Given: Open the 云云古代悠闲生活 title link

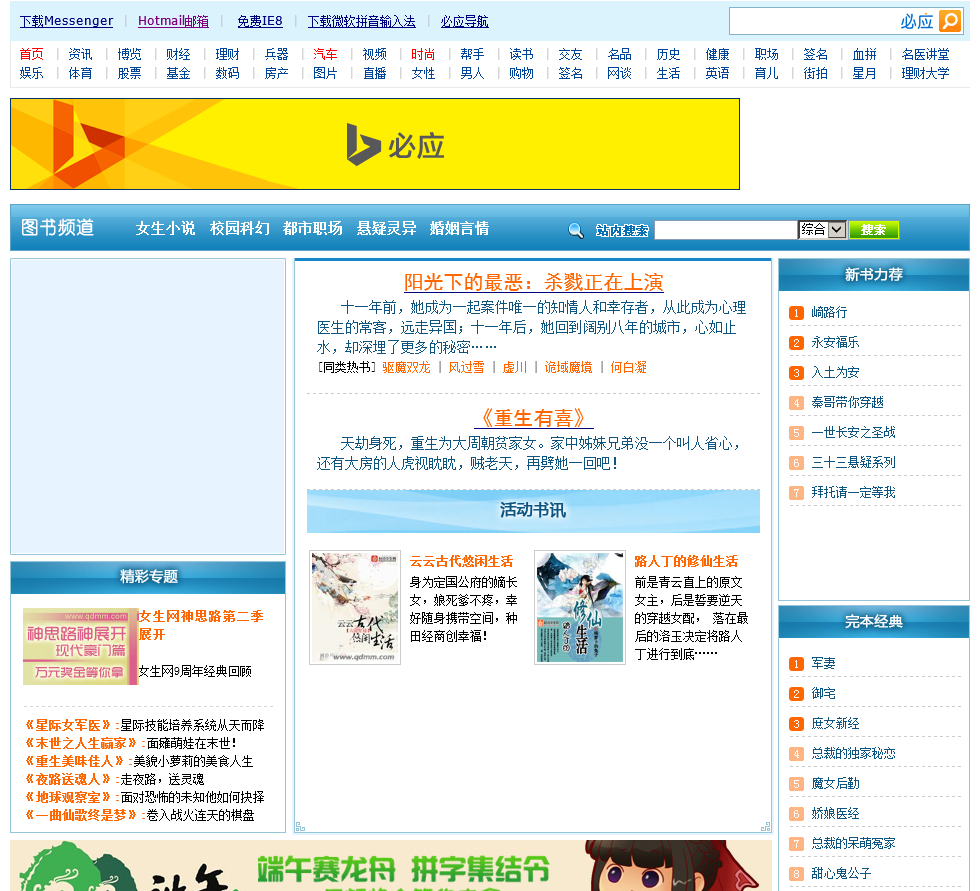Looking at the screenshot, I should 461,561.
